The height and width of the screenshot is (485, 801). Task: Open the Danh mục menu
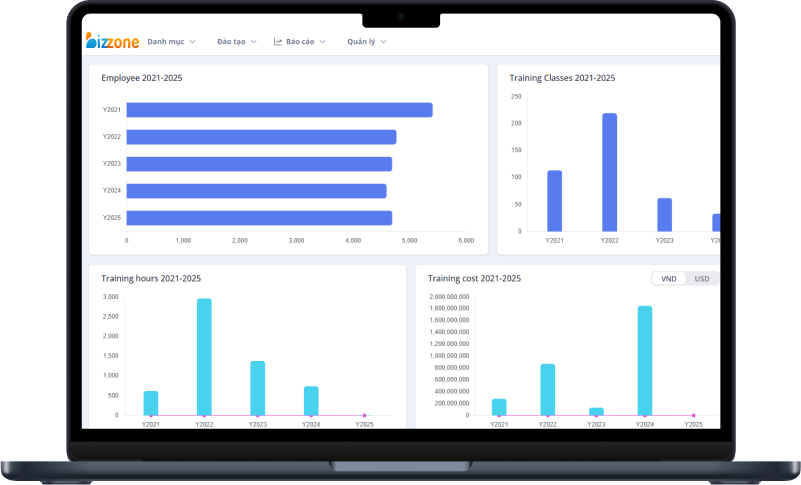tap(171, 42)
